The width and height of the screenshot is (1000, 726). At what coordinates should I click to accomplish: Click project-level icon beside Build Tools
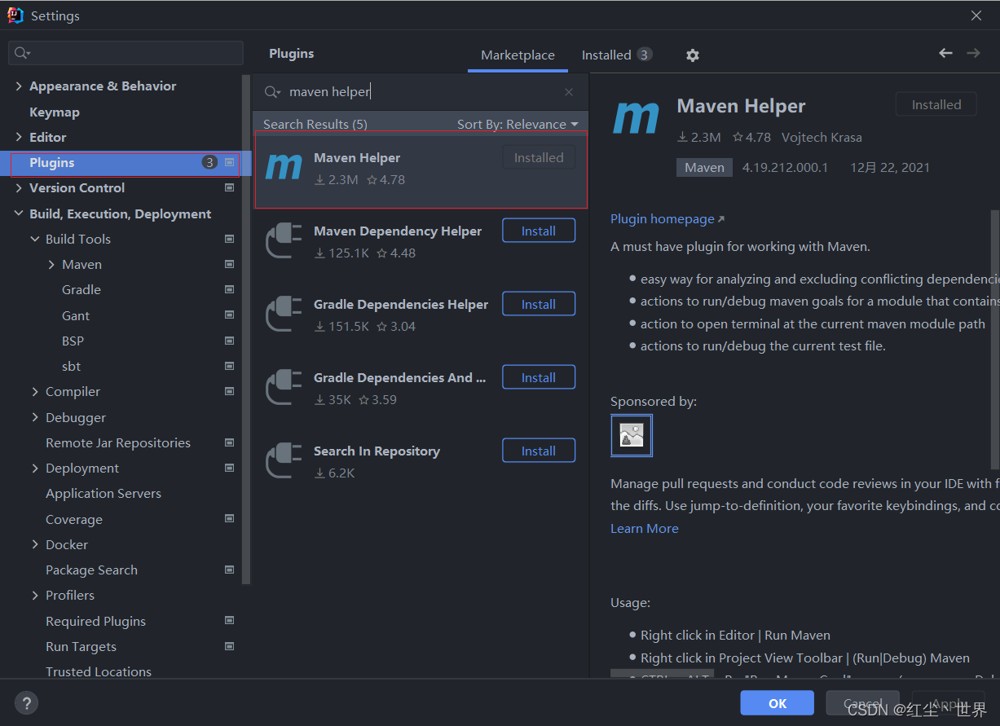[x=230, y=239]
